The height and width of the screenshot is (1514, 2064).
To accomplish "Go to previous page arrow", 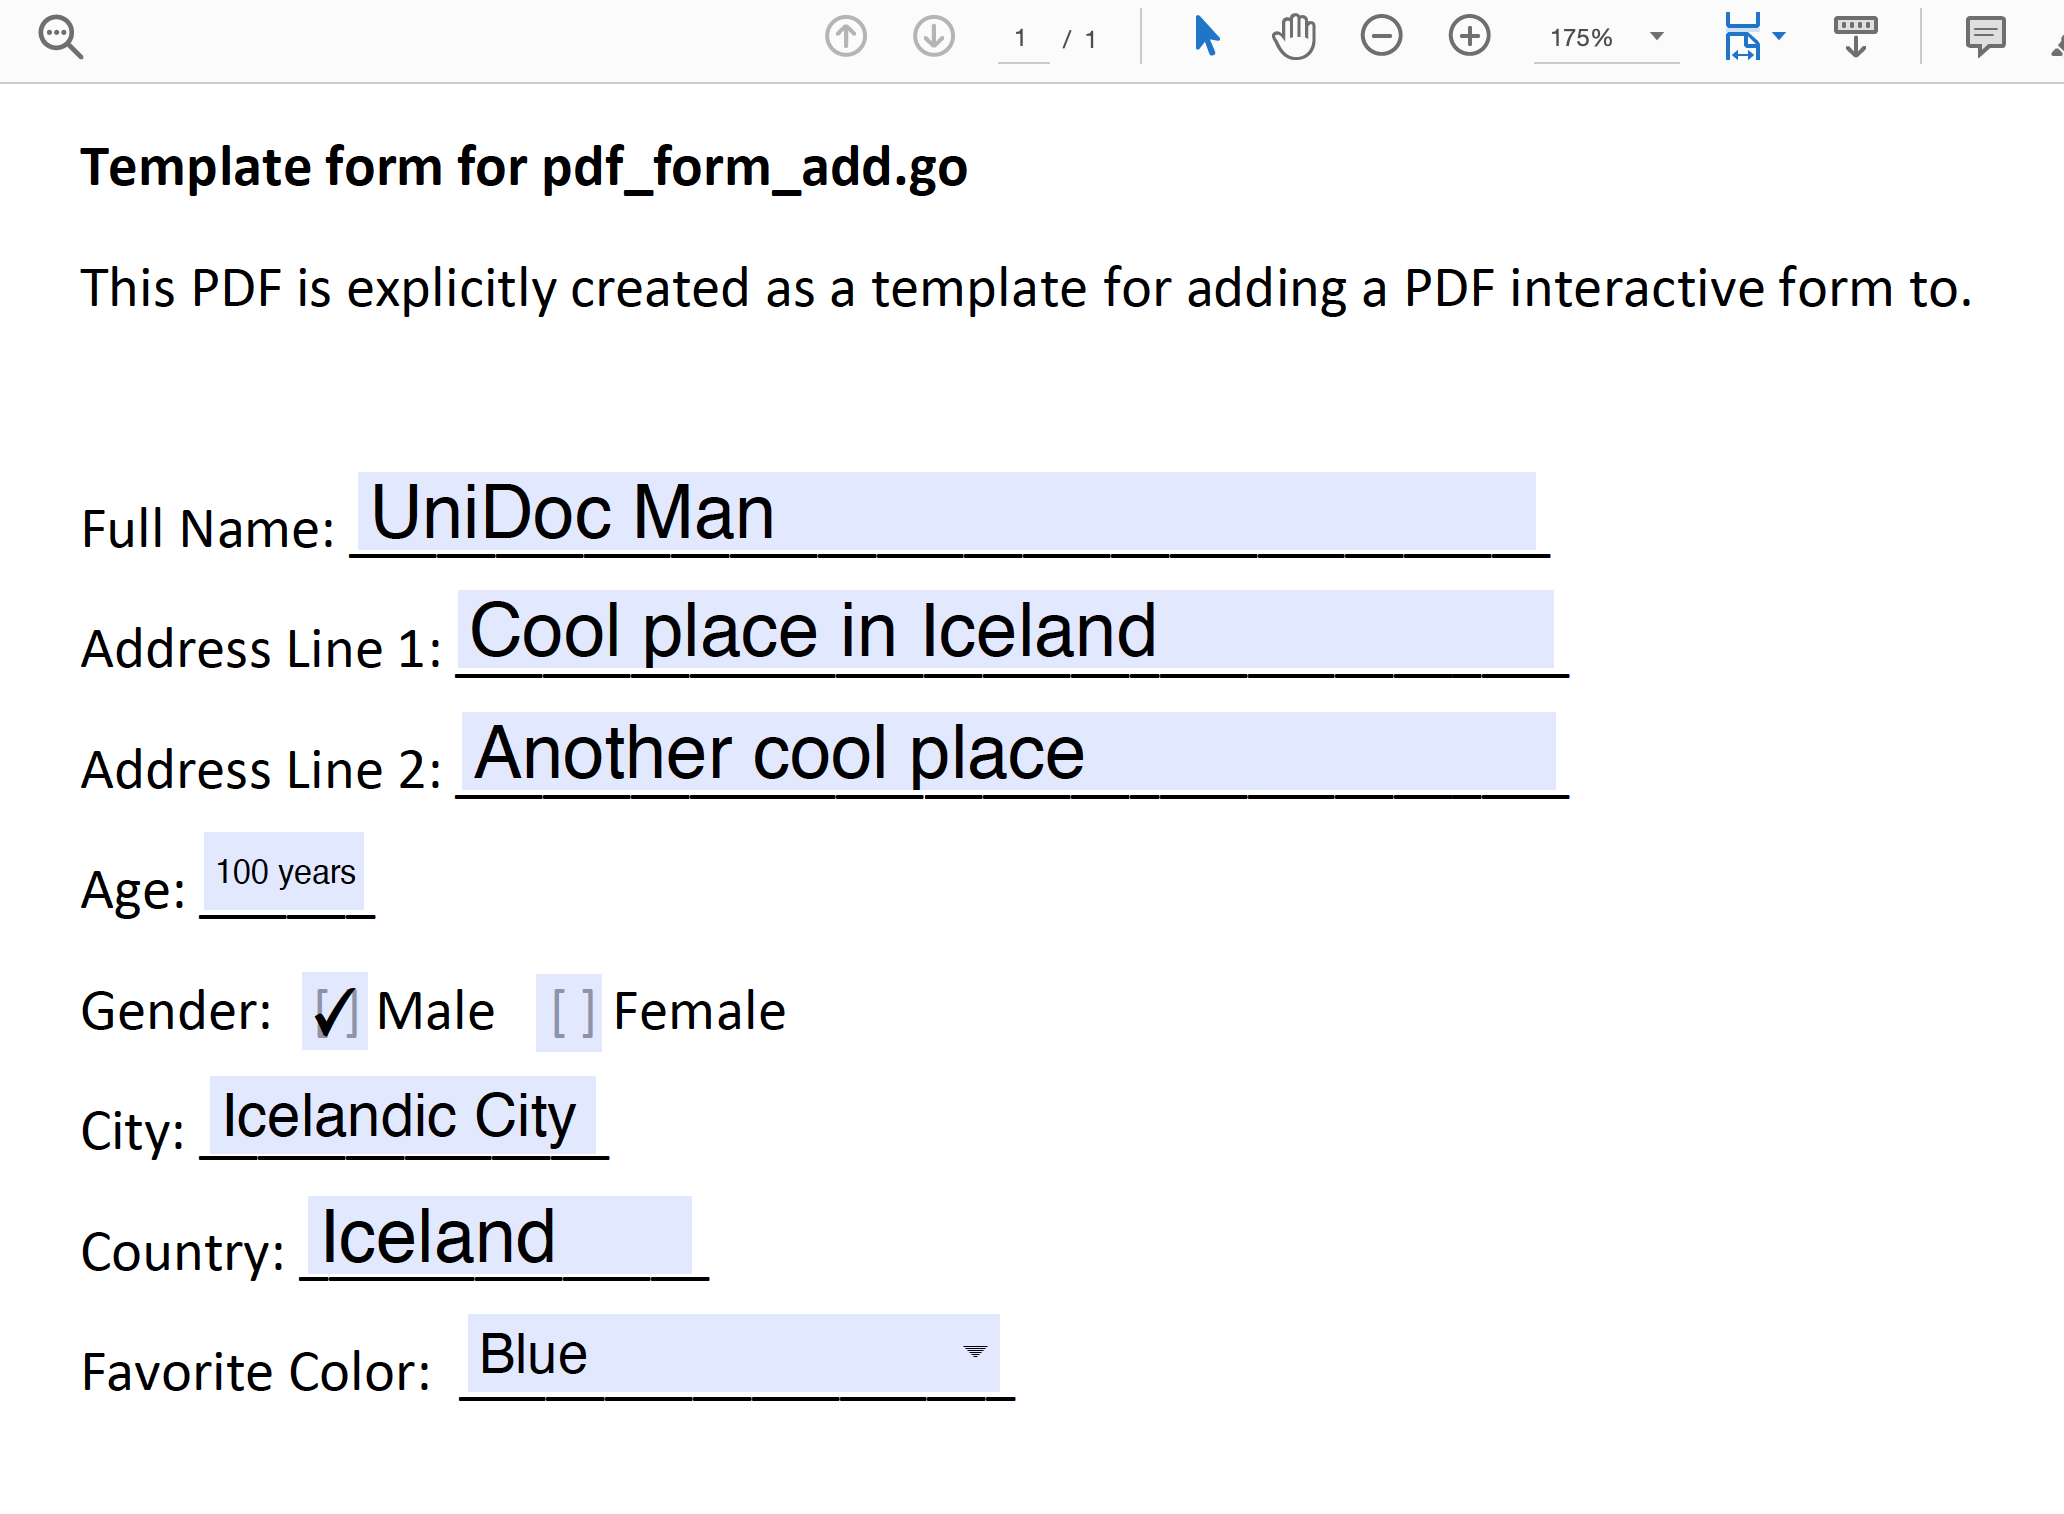I will (845, 38).
